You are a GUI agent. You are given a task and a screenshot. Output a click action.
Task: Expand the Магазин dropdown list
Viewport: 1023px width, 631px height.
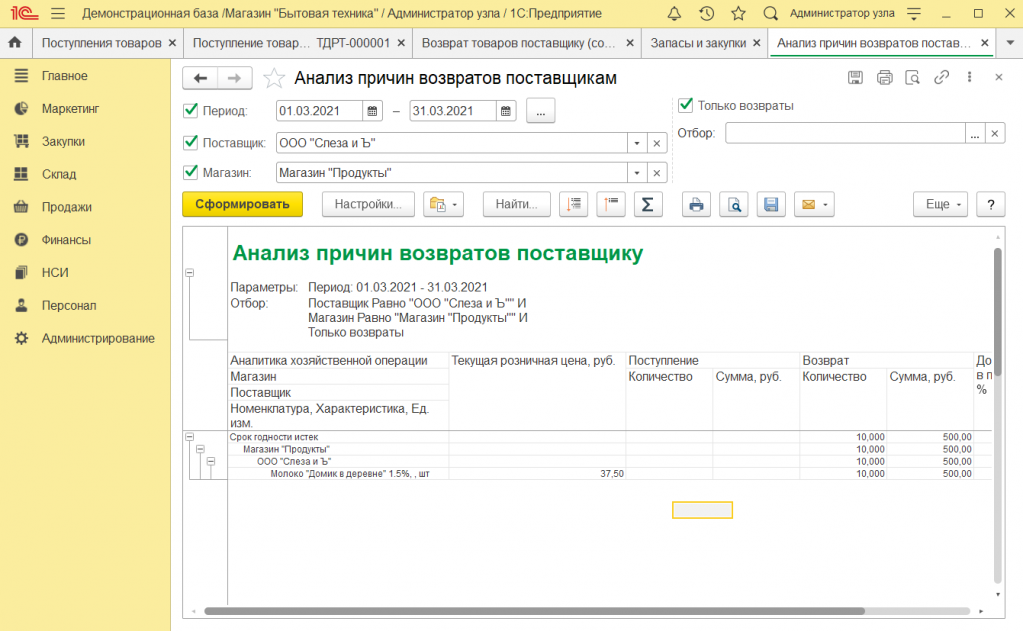point(637,173)
